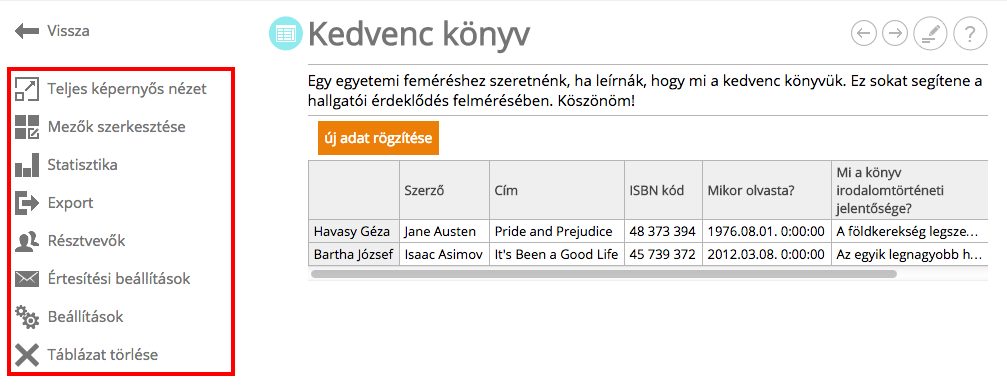The height and width of the screenshot is (385, 1007).
Task: Select the Havasy Géza row header
Action: tap(354, 231)
